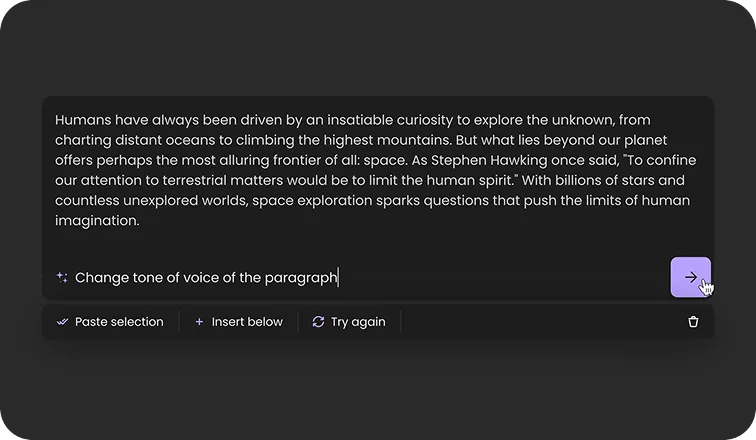Click the double-check icon of Paste selection
Screen dimensions: 756x440
point(63,322)
